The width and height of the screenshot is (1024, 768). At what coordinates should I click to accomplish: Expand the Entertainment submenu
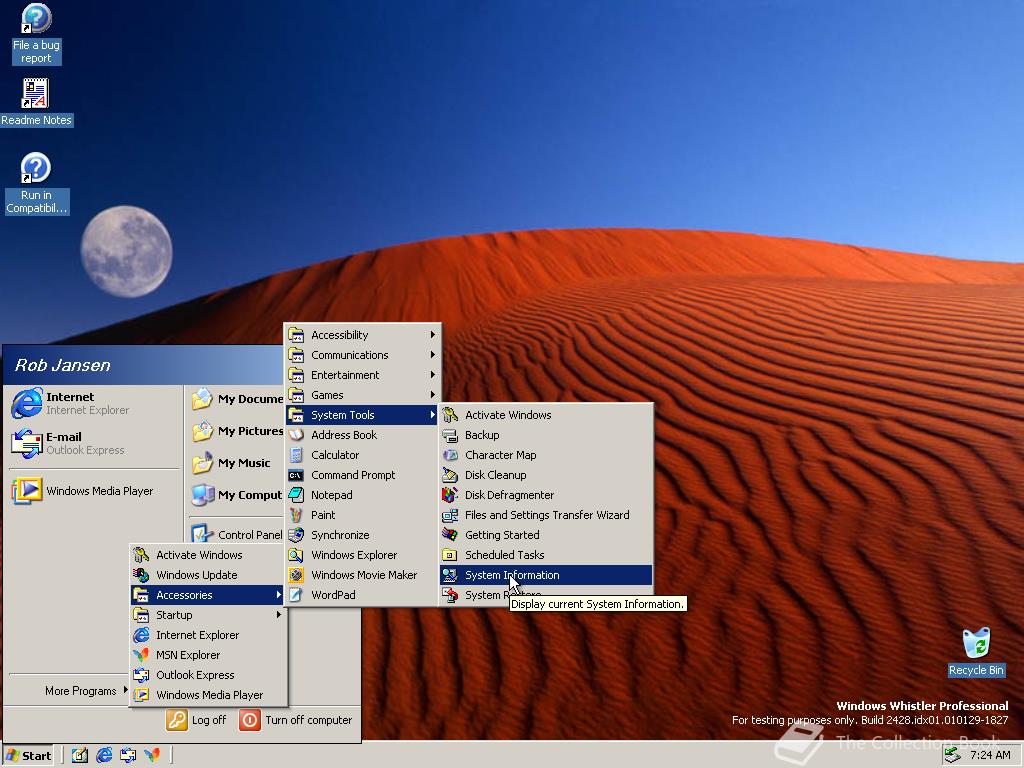point(362,375)
